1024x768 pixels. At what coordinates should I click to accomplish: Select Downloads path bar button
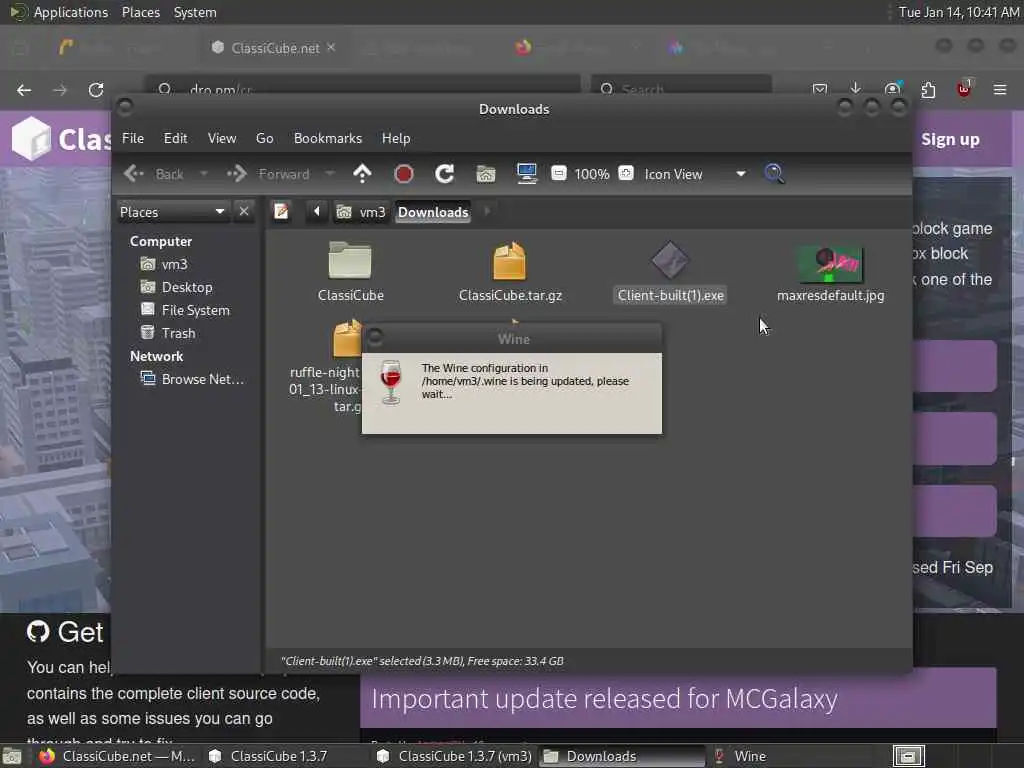pyautogui.click(x=433, y=212)
